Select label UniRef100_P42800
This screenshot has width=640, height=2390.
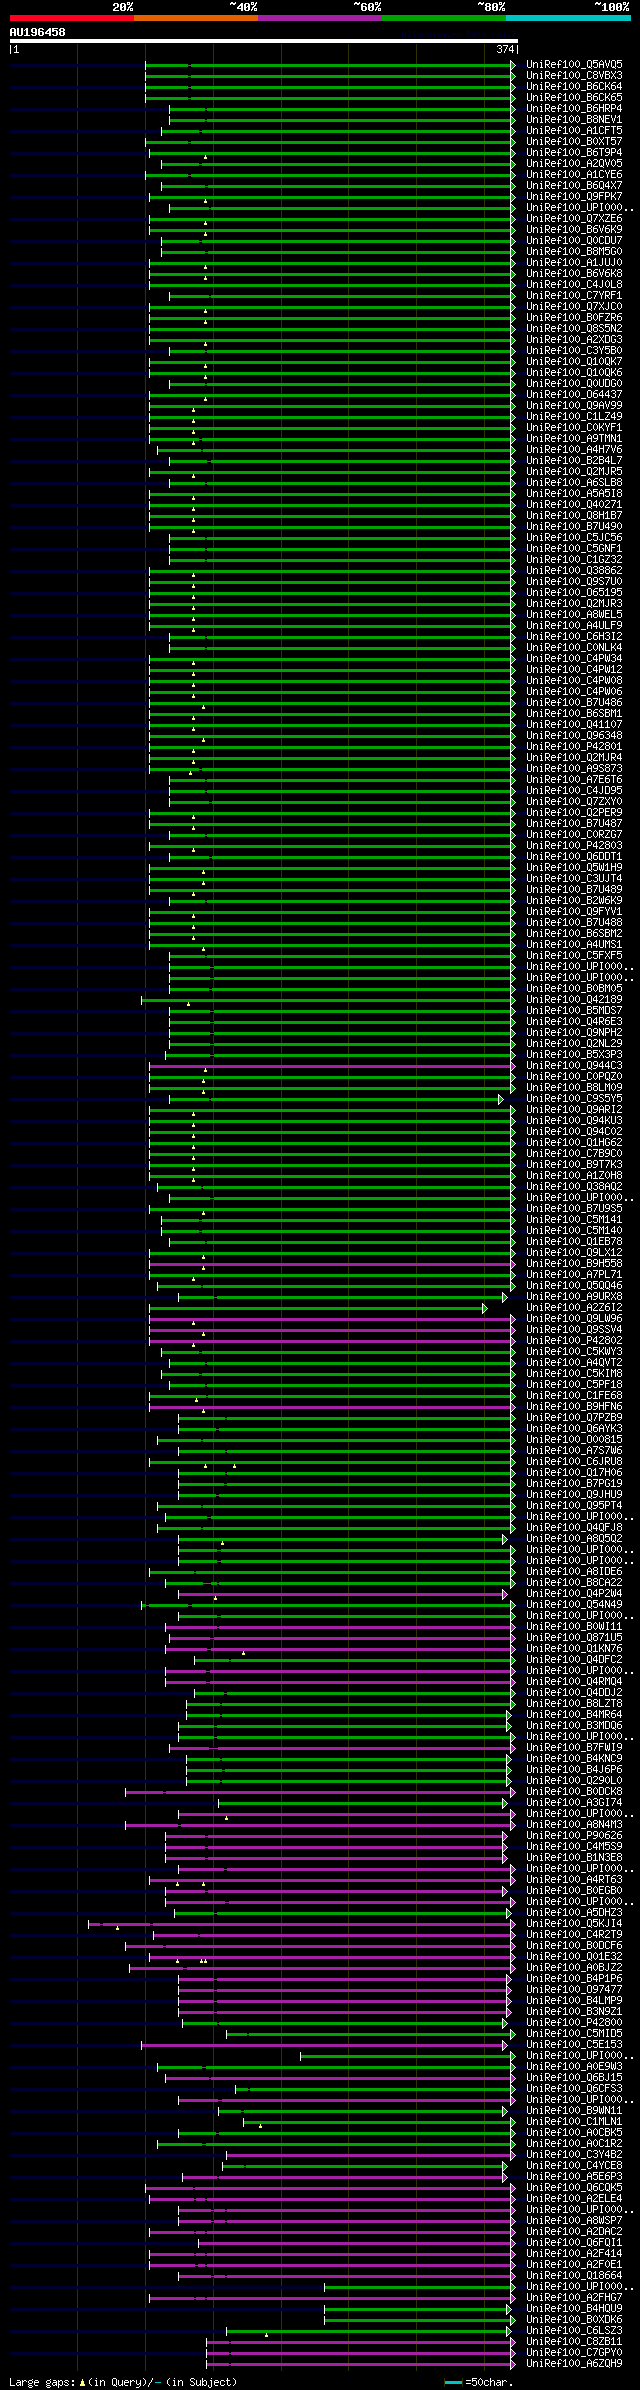574,2022
